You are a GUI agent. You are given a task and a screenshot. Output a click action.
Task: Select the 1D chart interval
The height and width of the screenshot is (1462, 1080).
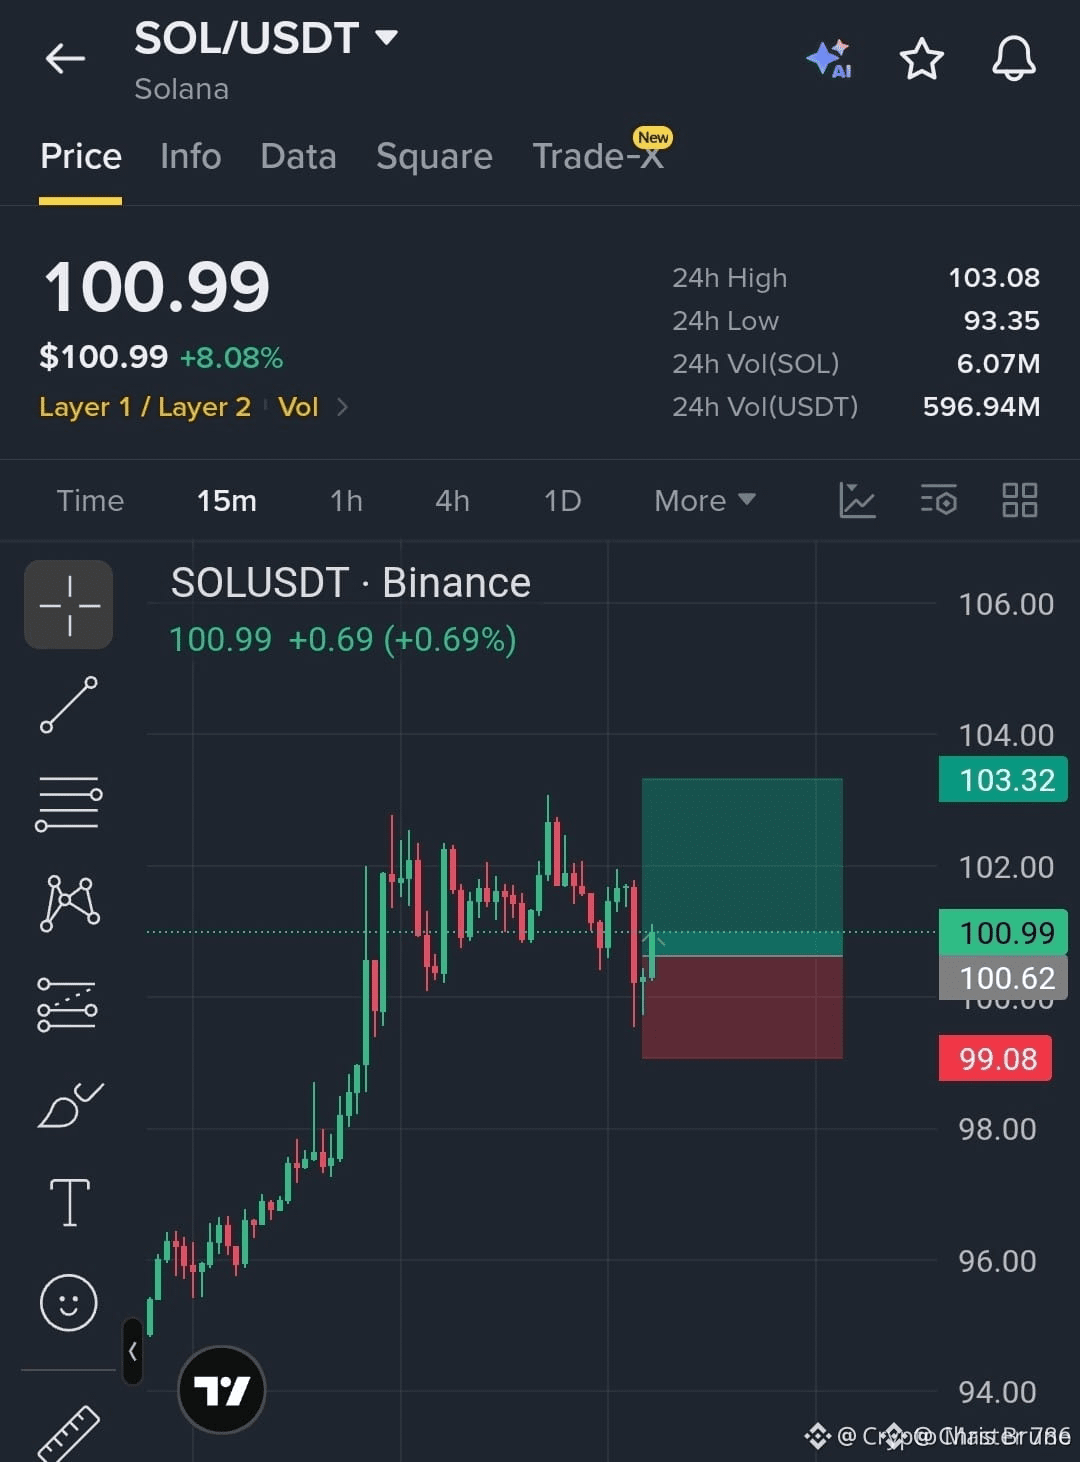coord(562,500)
